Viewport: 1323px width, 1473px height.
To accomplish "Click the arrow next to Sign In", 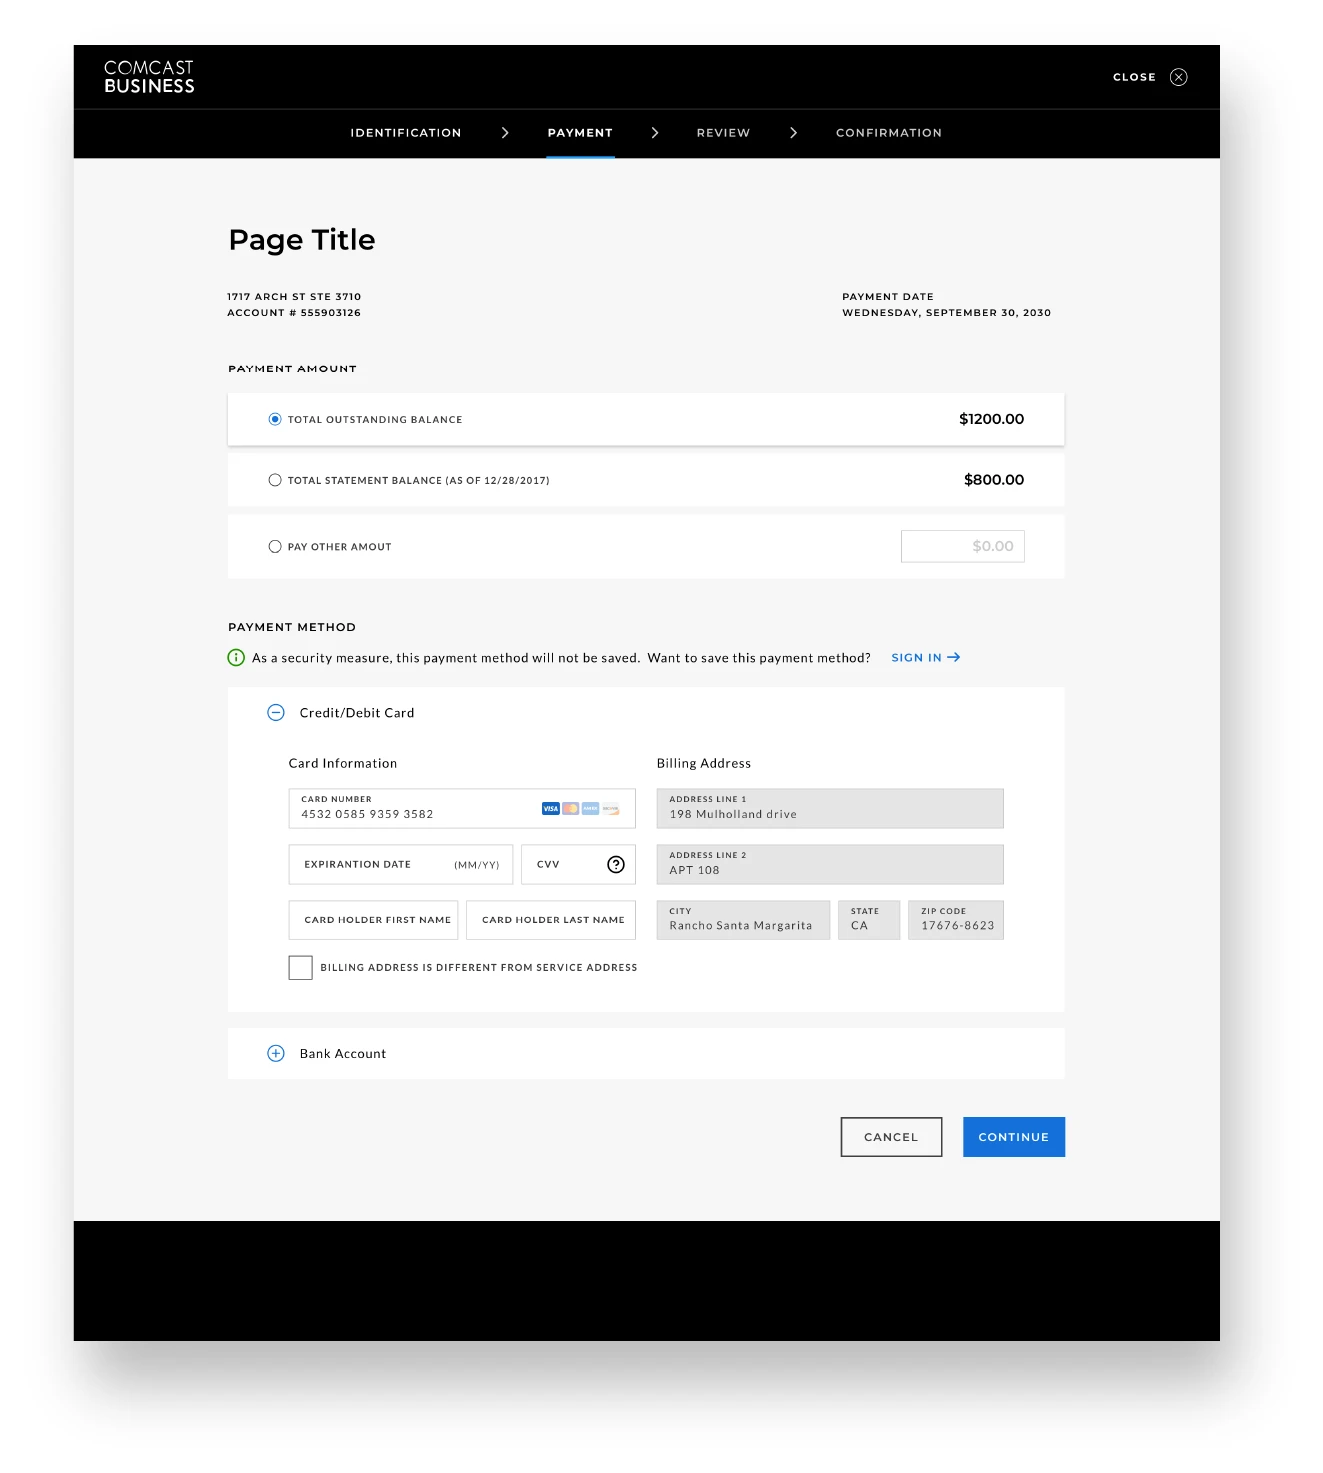I will (x=954, y=658).
